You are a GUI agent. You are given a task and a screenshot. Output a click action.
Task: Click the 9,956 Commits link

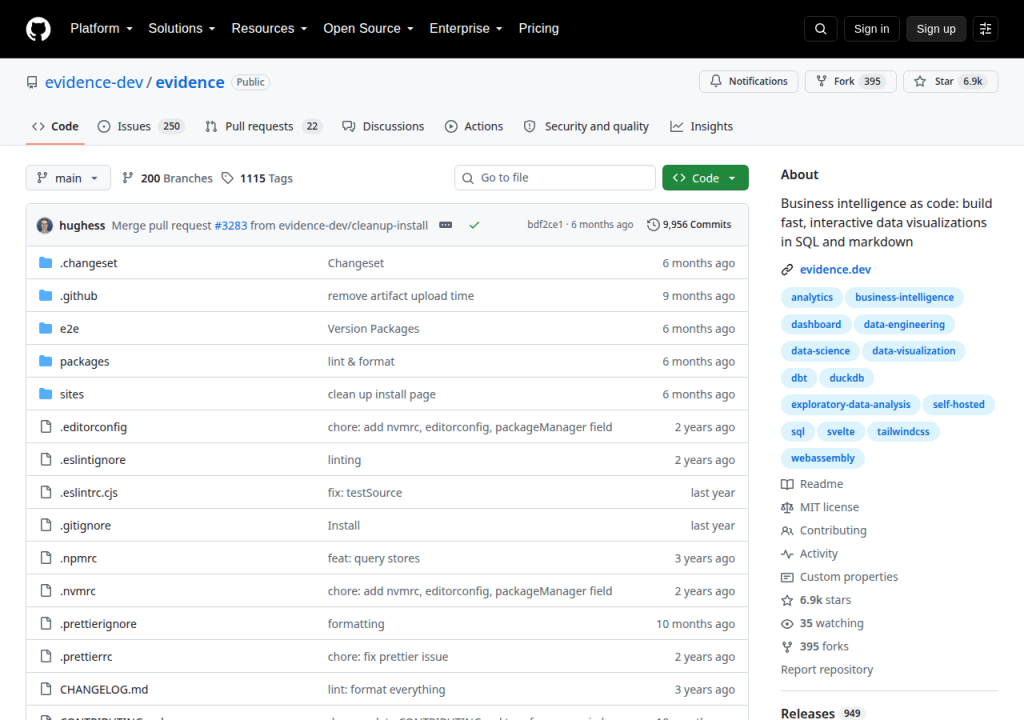(689, 225)
